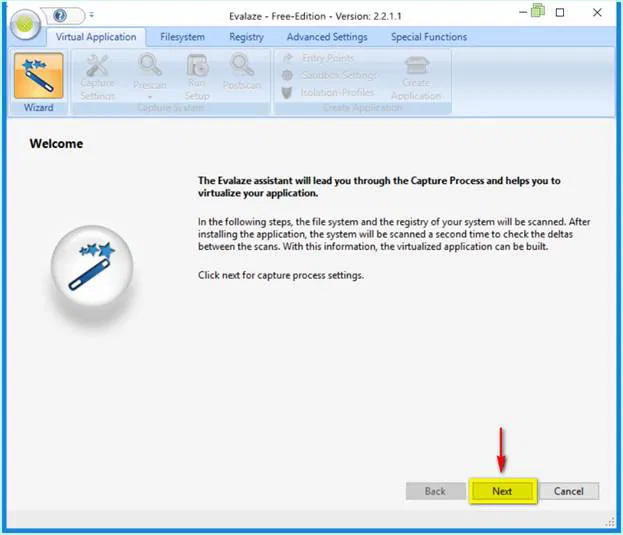Click the green window-stack icon in the title bar
Viewport: 623px width, 535px height.
(538, 11)
